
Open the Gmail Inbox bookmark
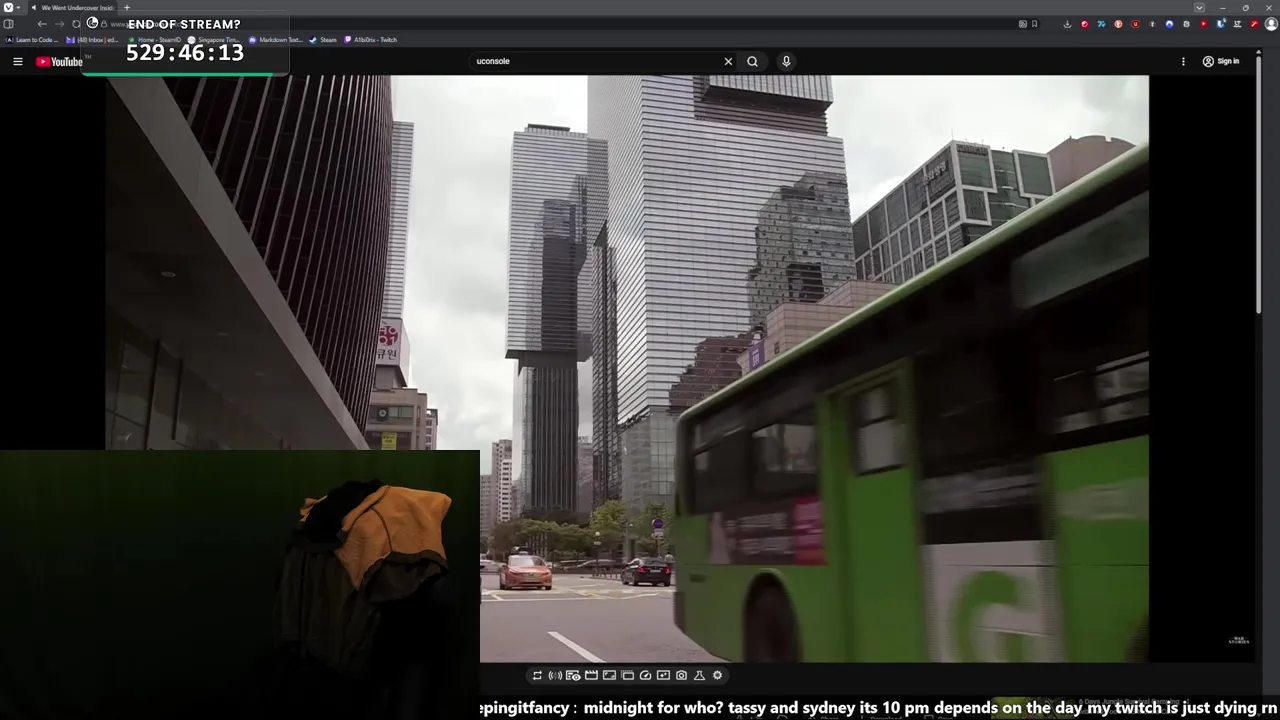click(93, 40)
